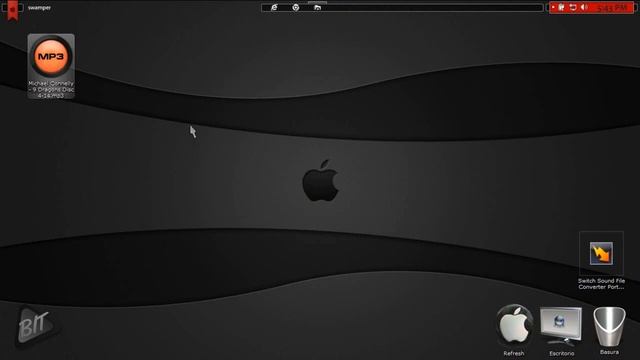
Task: Launch Internet Explorer from the top bar
Action: pyautogui.click(x=274, y=8)
